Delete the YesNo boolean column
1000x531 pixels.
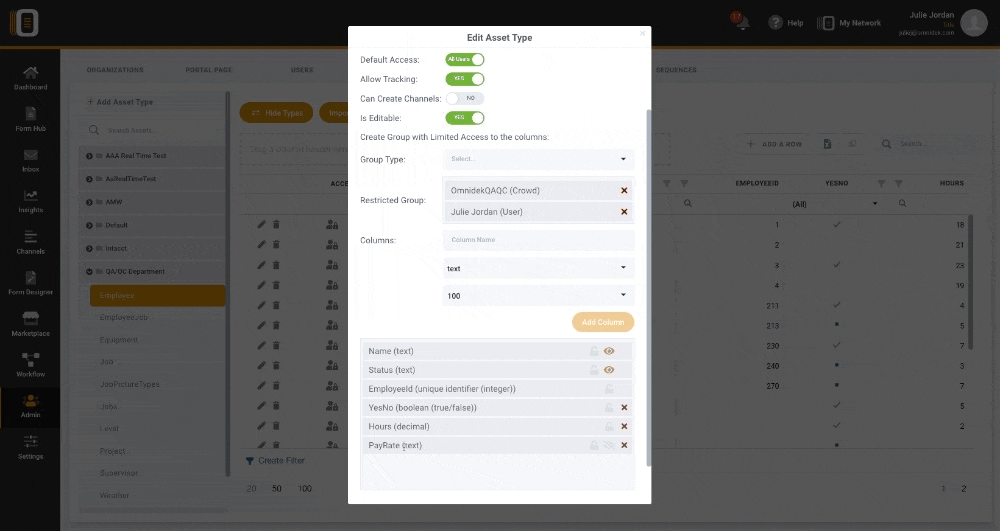pos(624,408)
